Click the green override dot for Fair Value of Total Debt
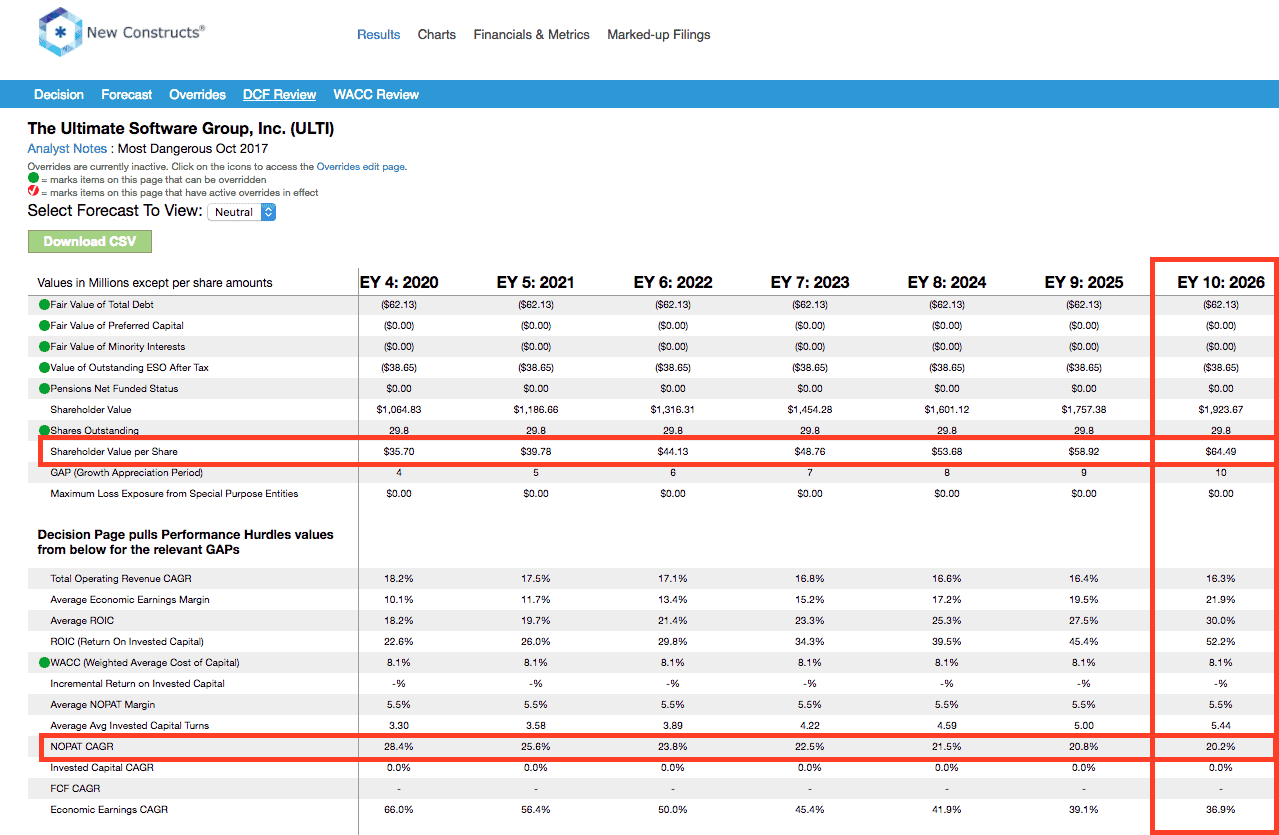The image size is (1279, 835). (44, 304)
